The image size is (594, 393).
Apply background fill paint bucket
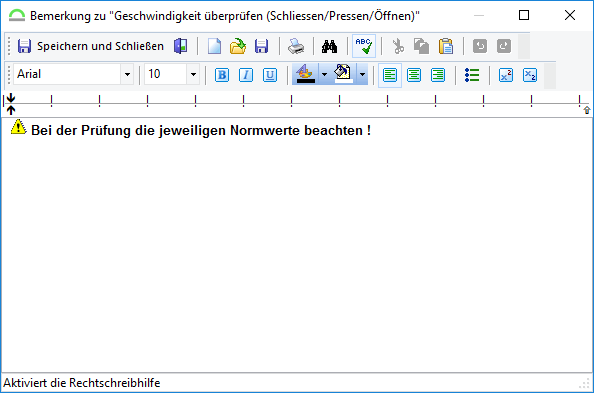pyautogui.click(x=343, y=74)
